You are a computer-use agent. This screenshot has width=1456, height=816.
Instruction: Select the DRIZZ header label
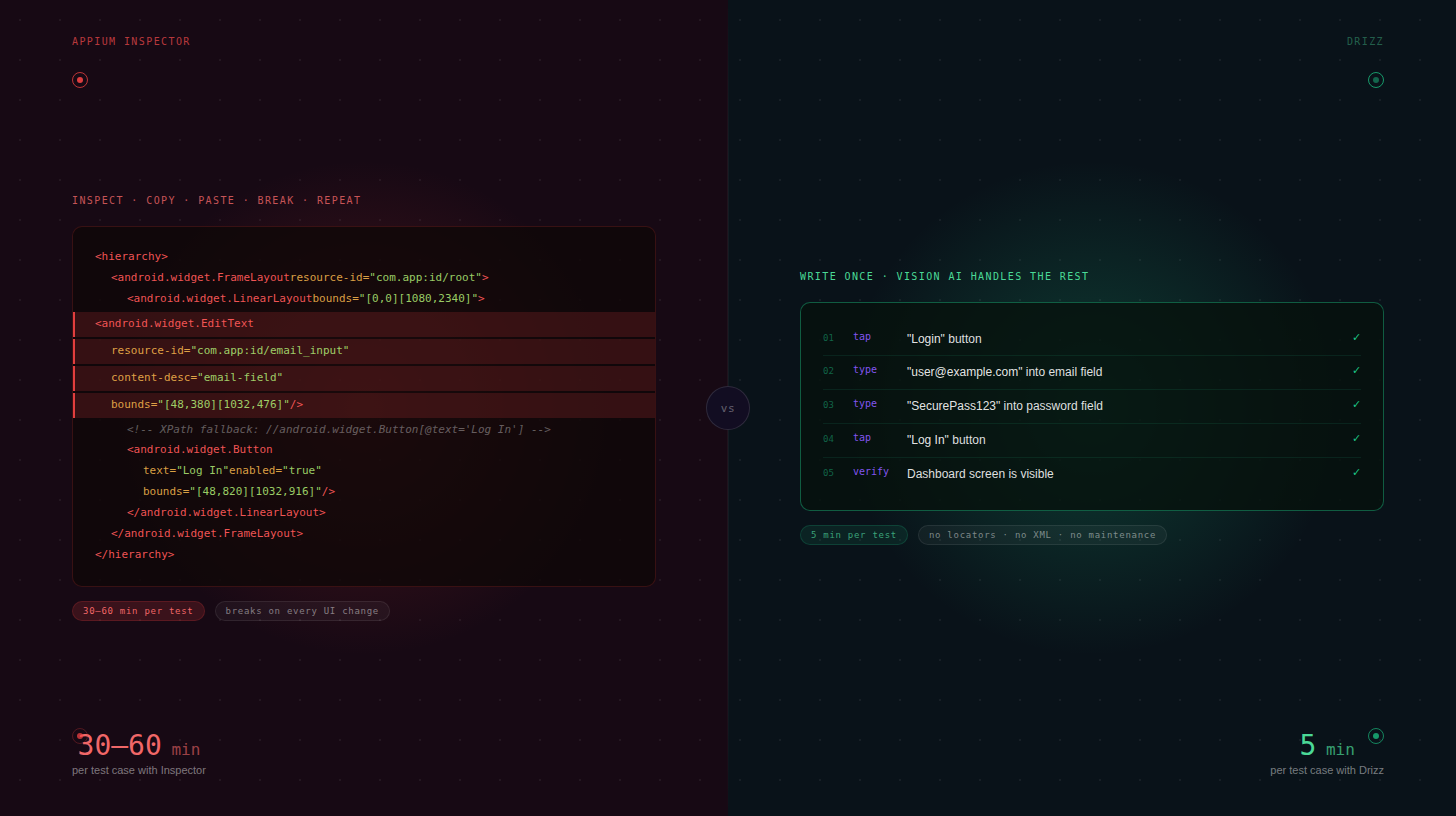coord(1365,42)
